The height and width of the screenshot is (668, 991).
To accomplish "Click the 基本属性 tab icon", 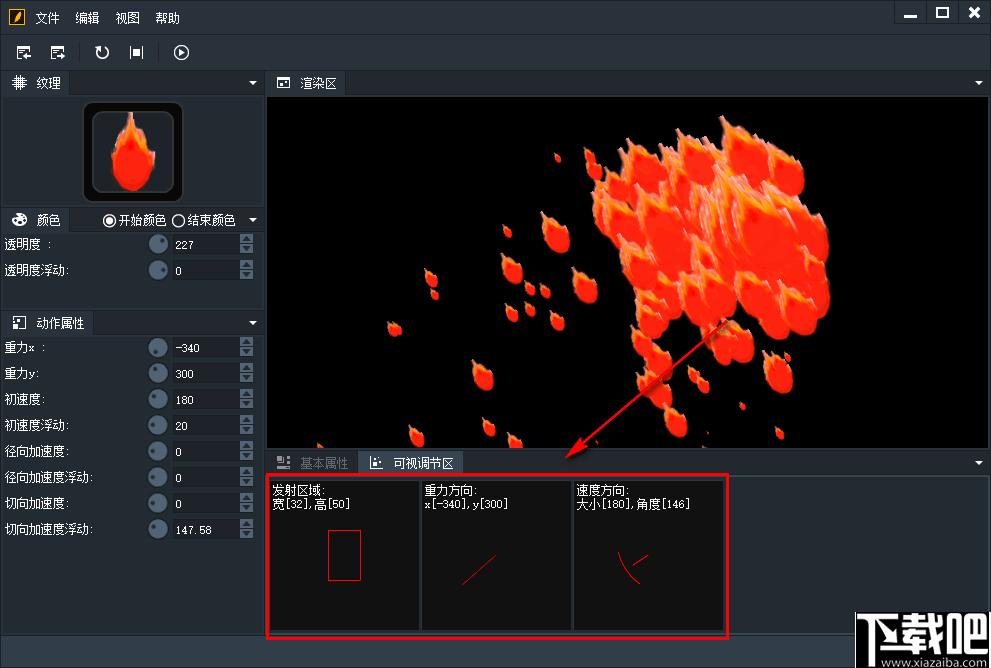I will (x=284, y=463).
